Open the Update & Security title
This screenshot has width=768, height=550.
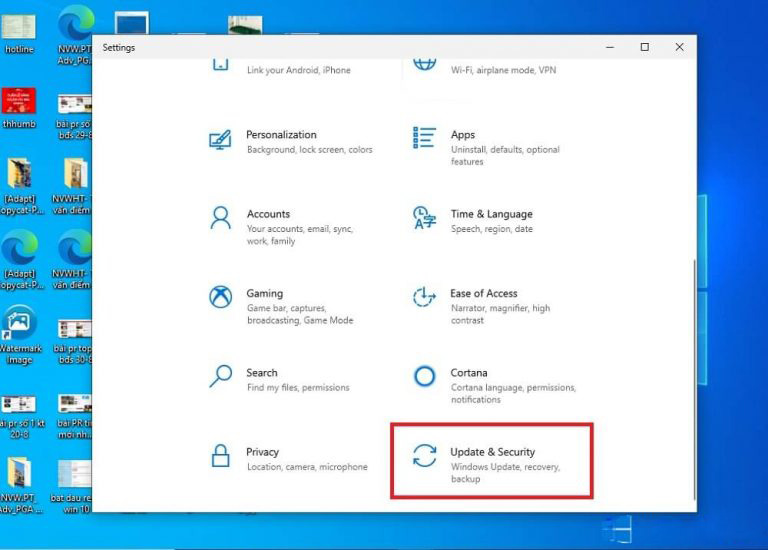click(493, 452)
